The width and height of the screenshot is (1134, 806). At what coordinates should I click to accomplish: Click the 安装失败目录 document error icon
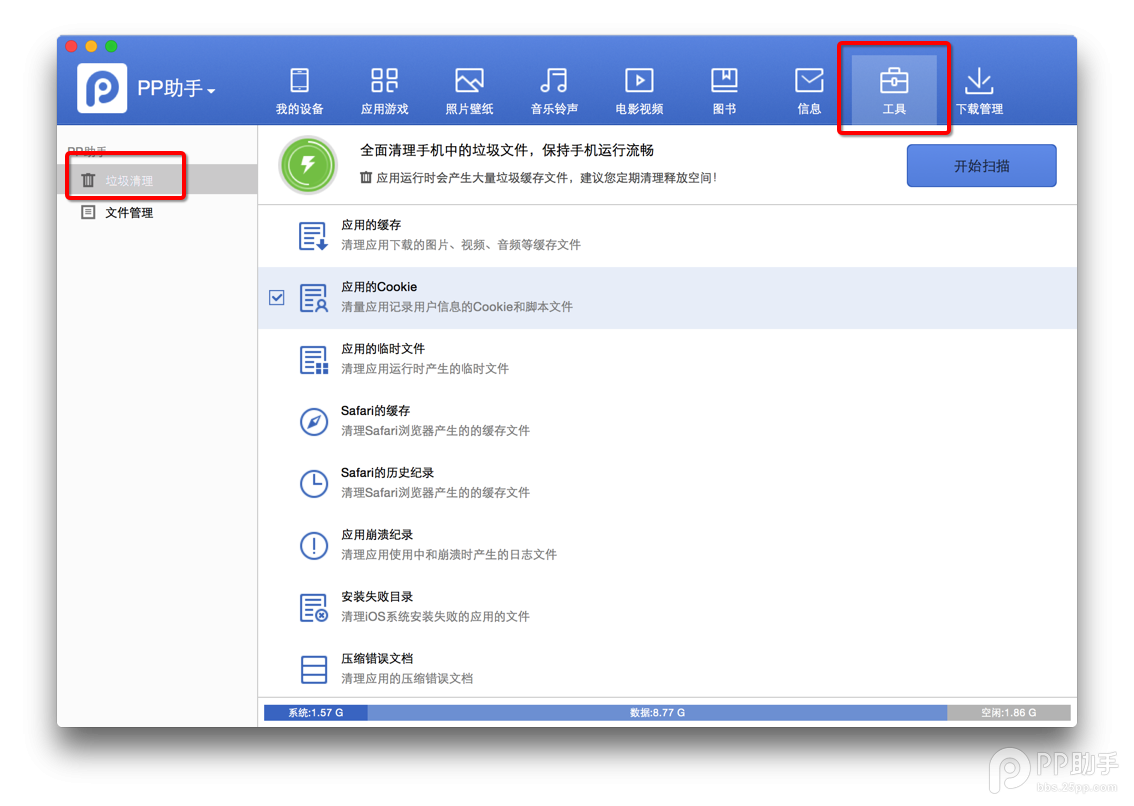(313, 607)
